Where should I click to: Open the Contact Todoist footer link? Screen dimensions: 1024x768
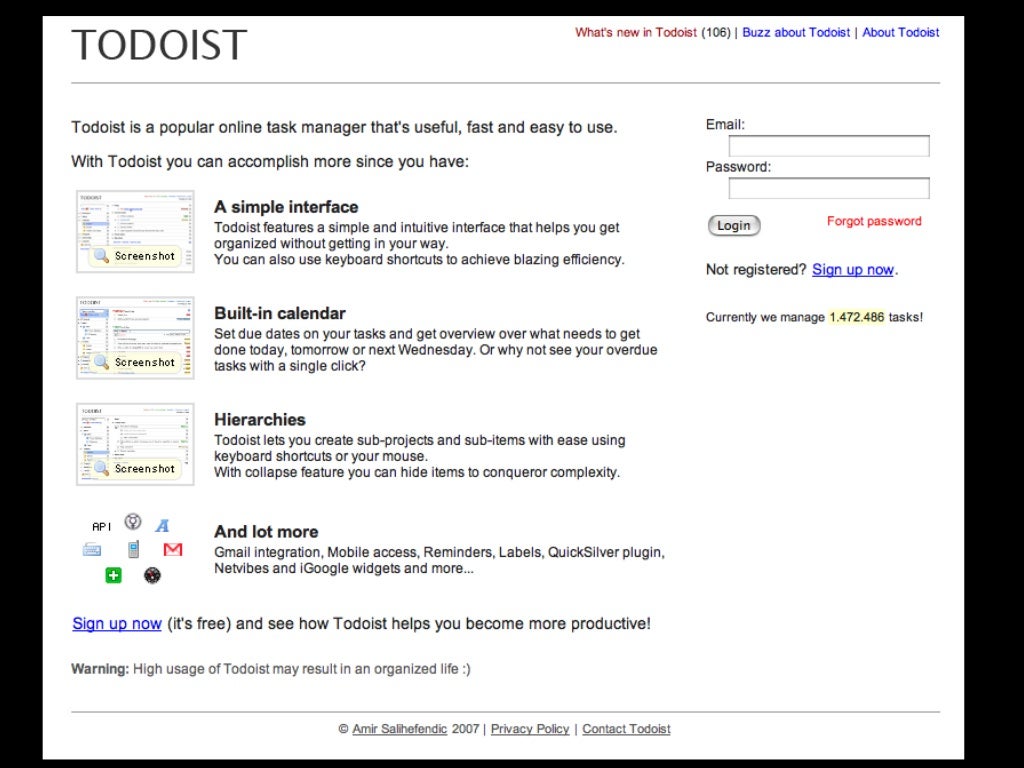[626, 729]
